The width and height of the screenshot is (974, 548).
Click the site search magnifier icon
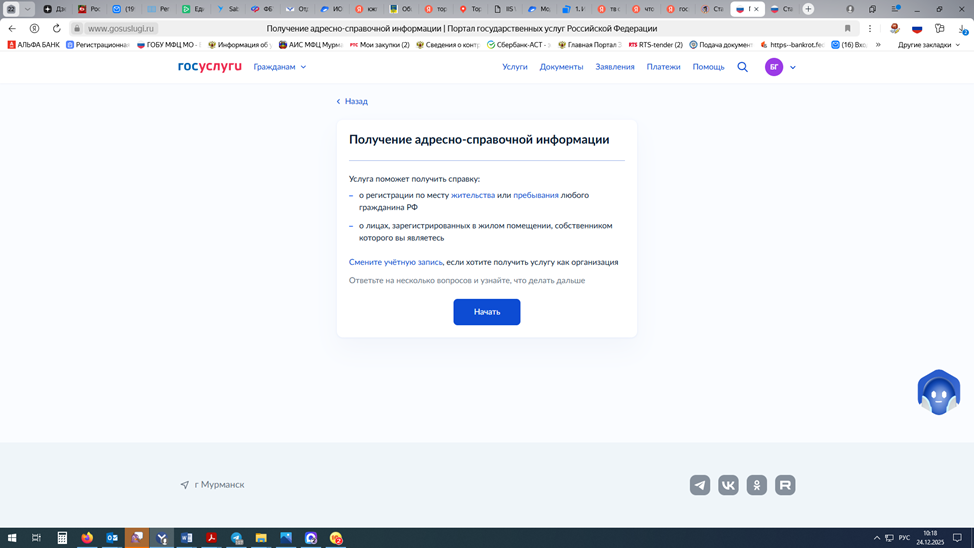click(742, 67)
